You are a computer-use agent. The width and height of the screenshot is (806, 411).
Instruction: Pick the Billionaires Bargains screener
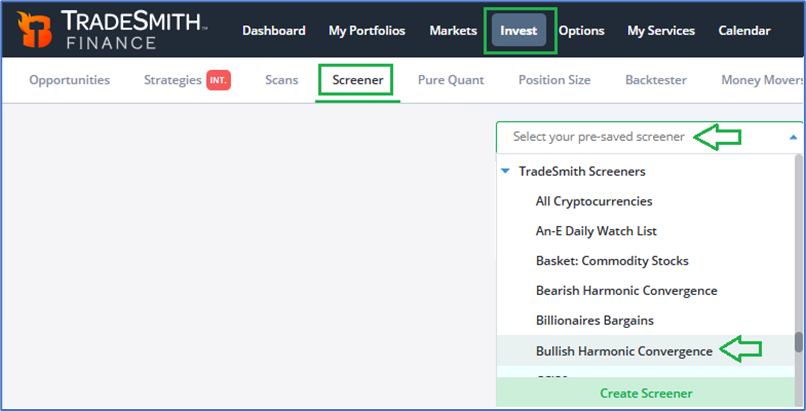pos(595,321)
